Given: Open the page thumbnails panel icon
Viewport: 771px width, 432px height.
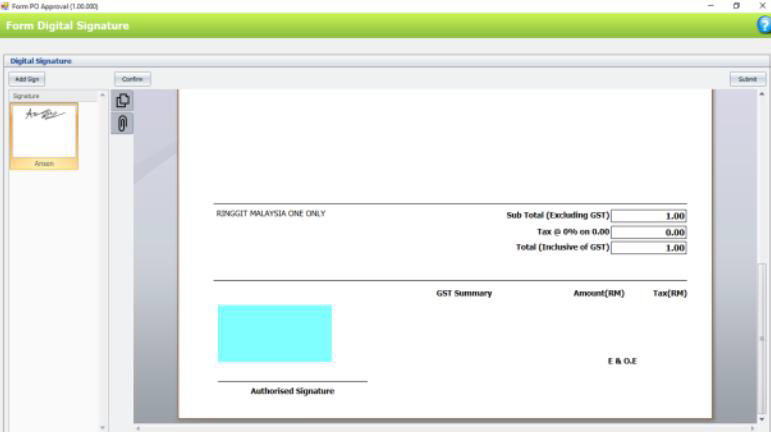Looking at the screenshot, I should click(x=122, y=100).
